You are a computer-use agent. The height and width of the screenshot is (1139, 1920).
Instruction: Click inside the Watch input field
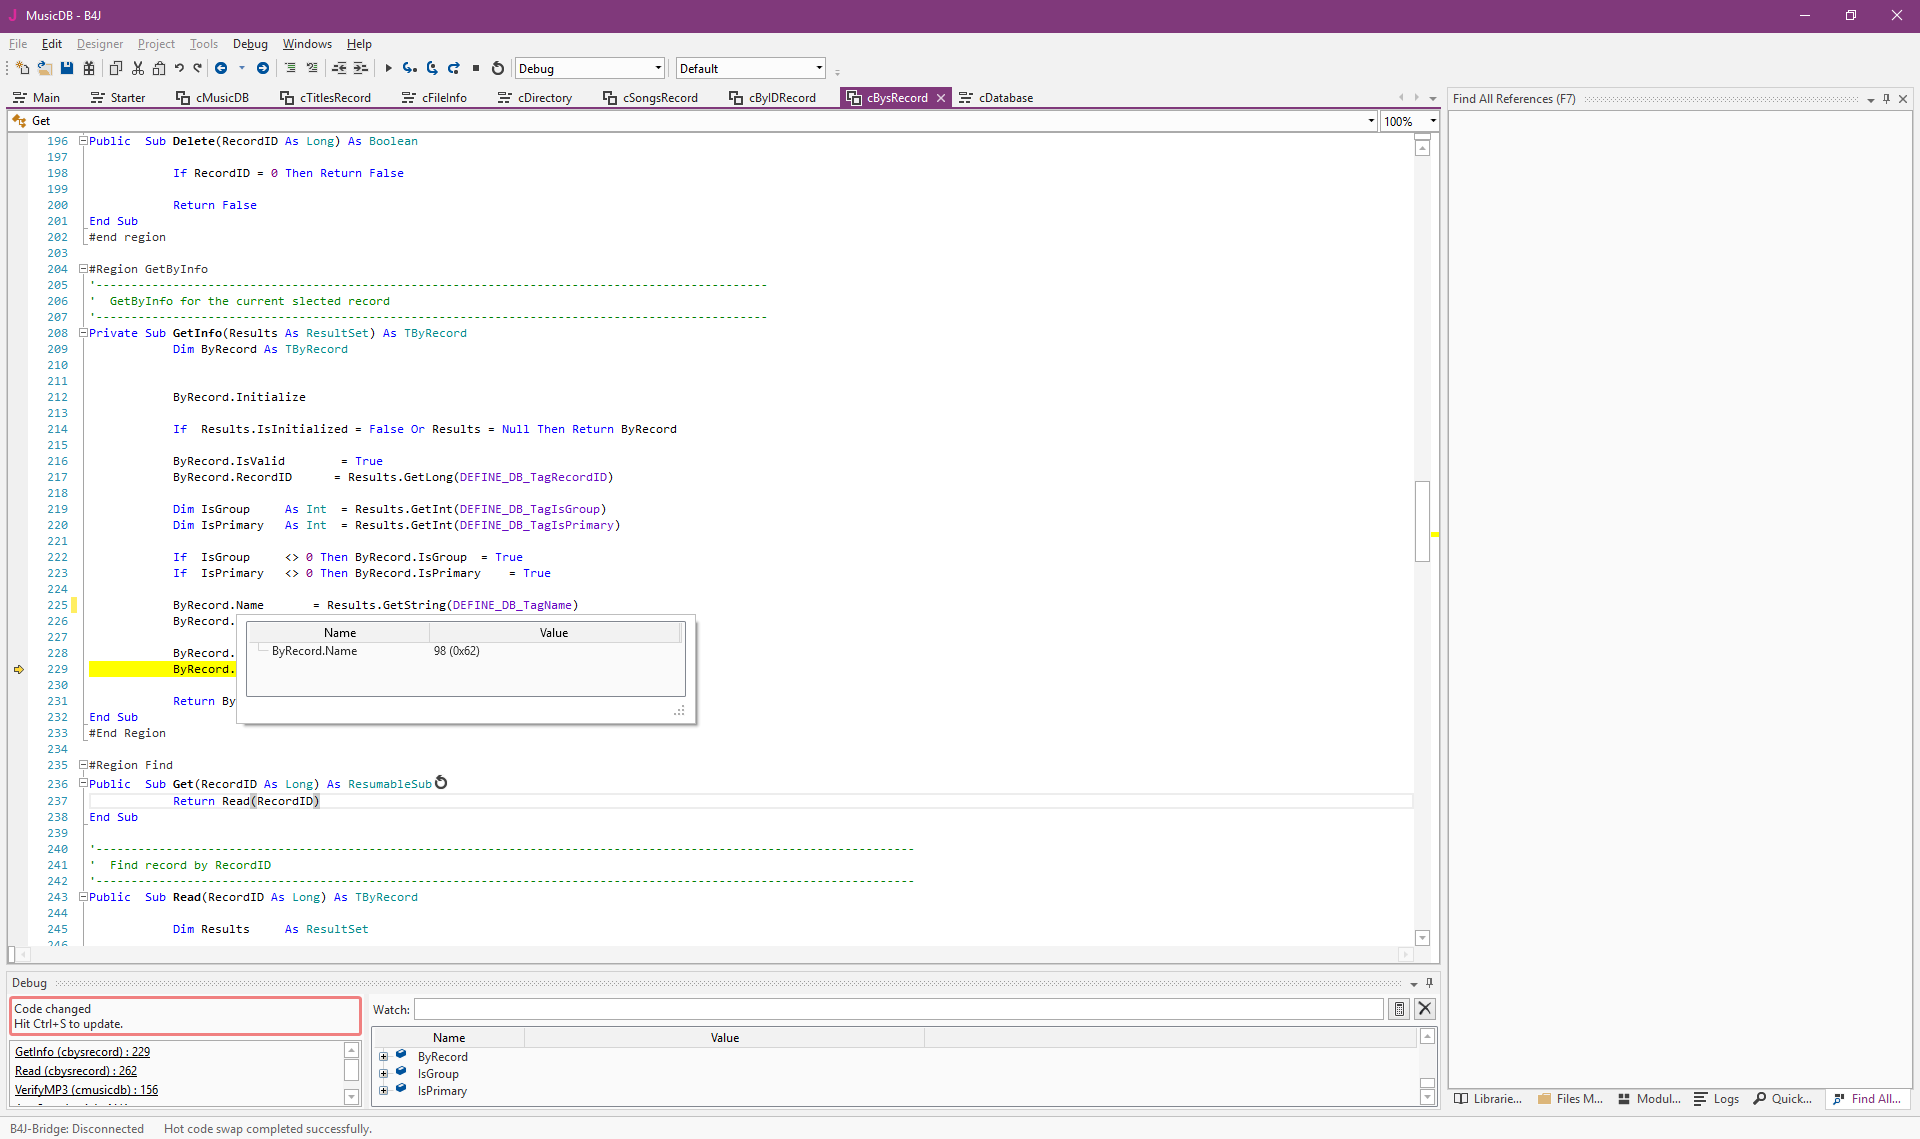[900, 1009]
